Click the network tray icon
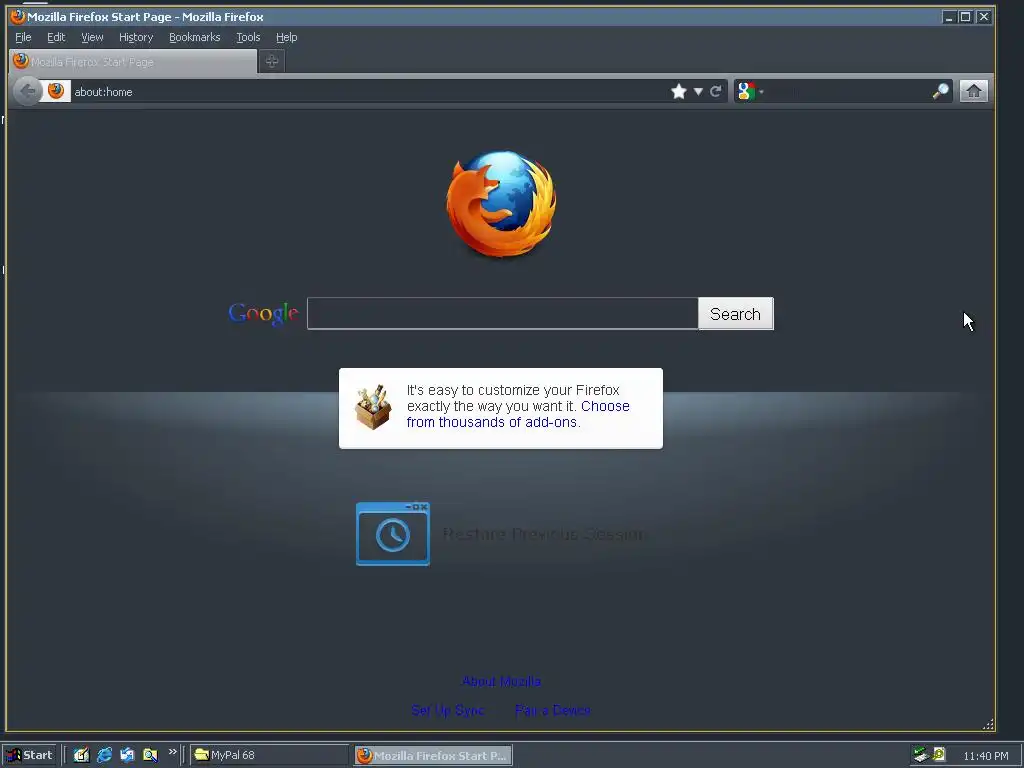This screenshot has width=1024, height=768. (921, 755)
